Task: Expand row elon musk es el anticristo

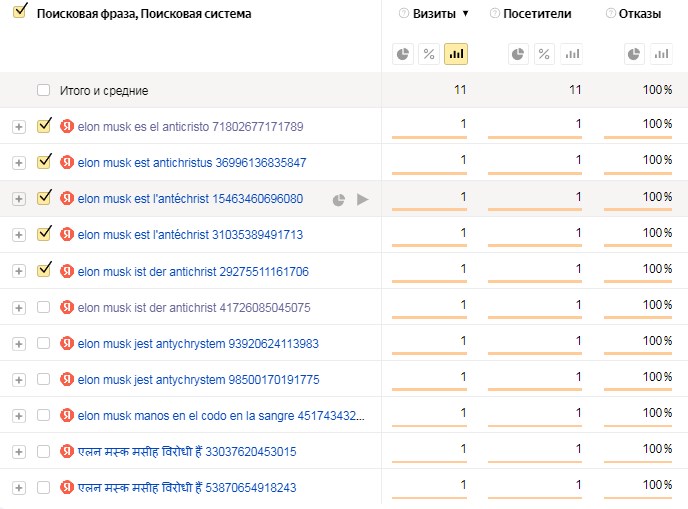Action: pyautogui.click(x=18, y=127)
